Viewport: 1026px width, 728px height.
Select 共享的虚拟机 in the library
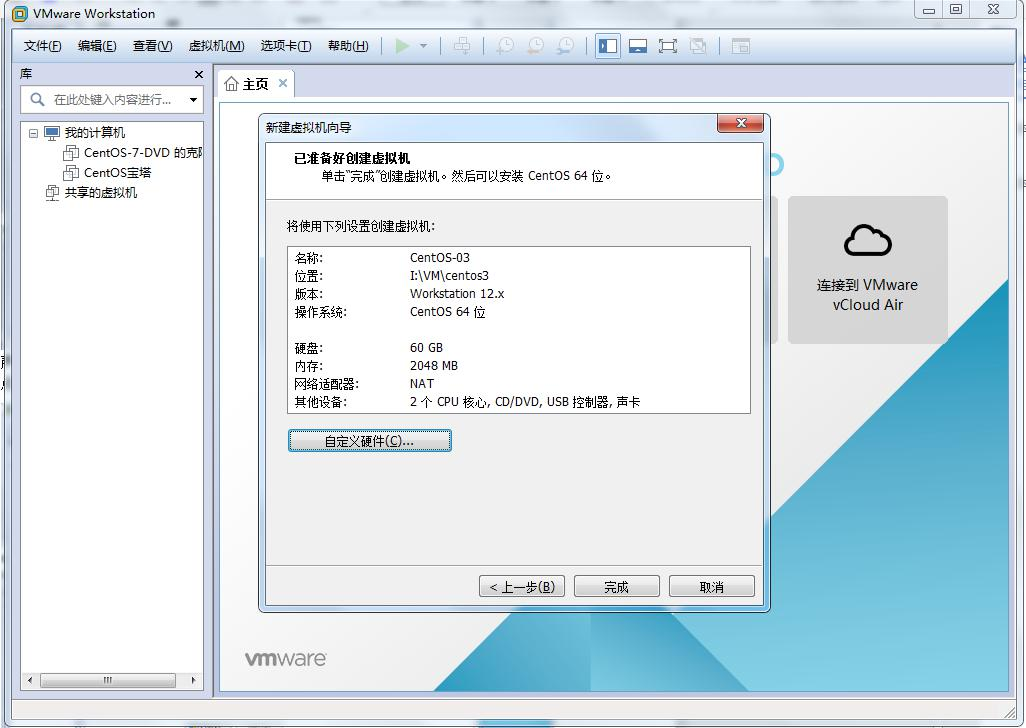(101, 193)
